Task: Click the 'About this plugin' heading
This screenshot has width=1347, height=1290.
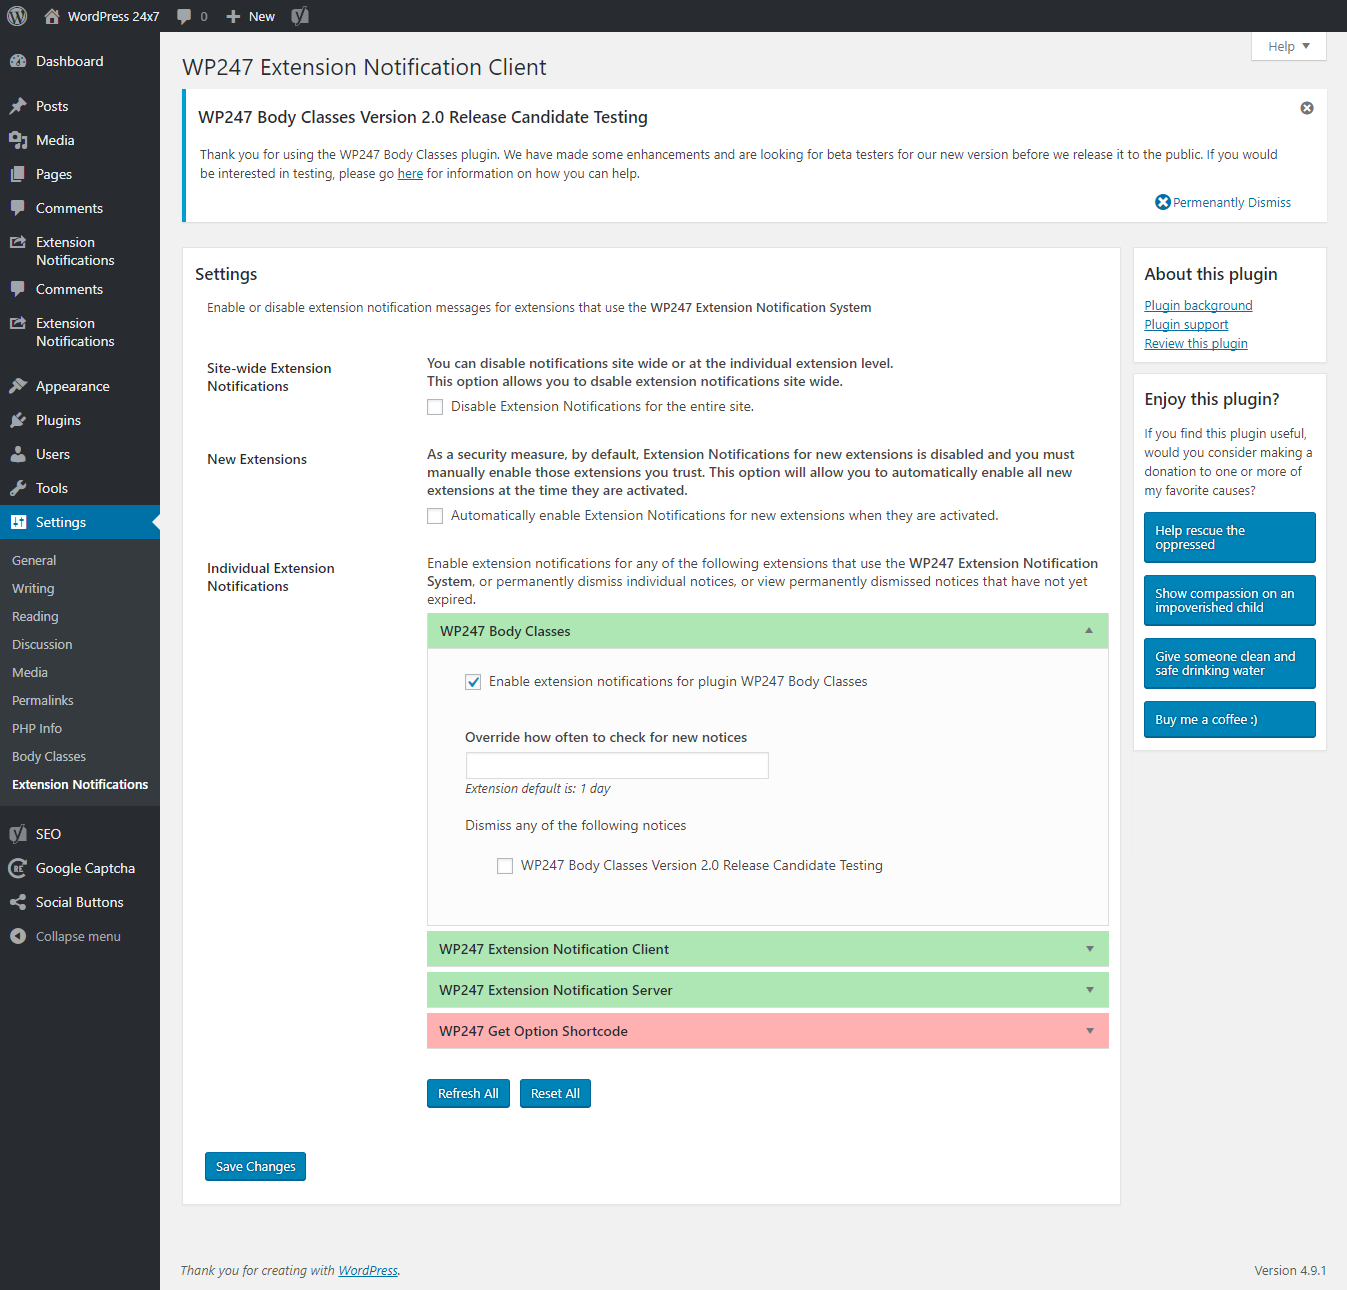Action: (x=1211, y=274)
